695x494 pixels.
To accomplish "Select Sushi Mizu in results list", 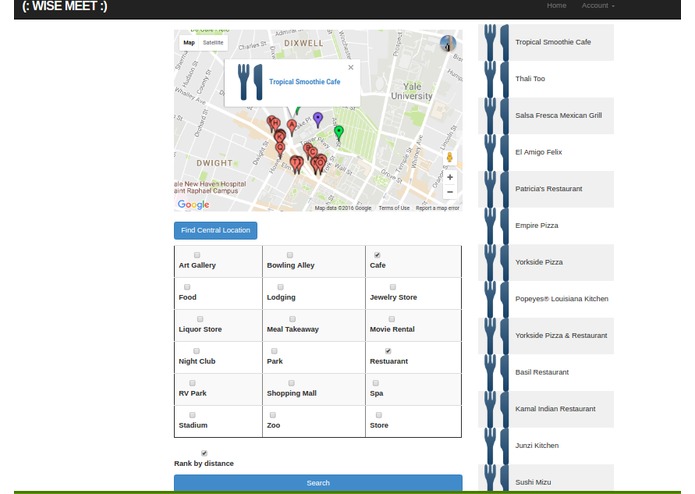I will click(x=546, y=479).
